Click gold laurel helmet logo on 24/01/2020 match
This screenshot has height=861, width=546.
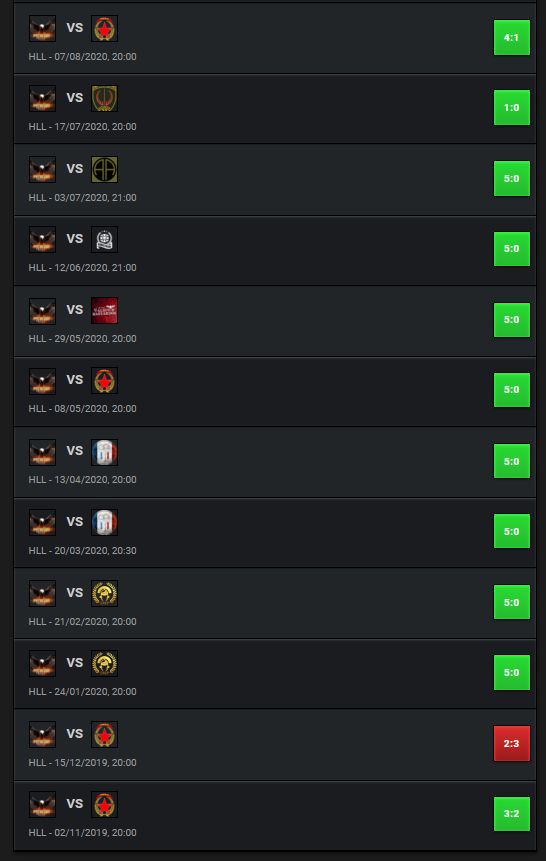coord(104,663)
